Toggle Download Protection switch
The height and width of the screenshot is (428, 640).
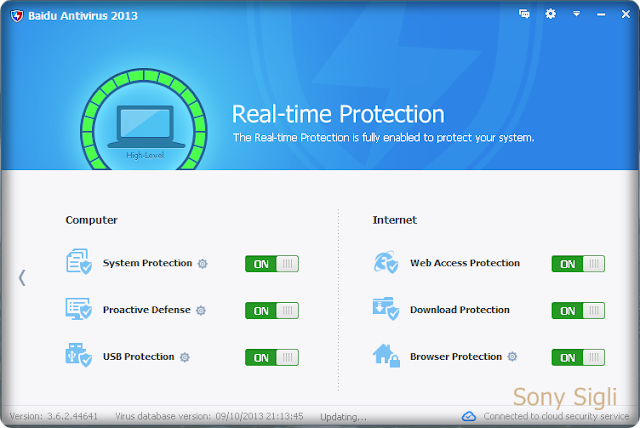pyautogui.click(x=578, y=310)
